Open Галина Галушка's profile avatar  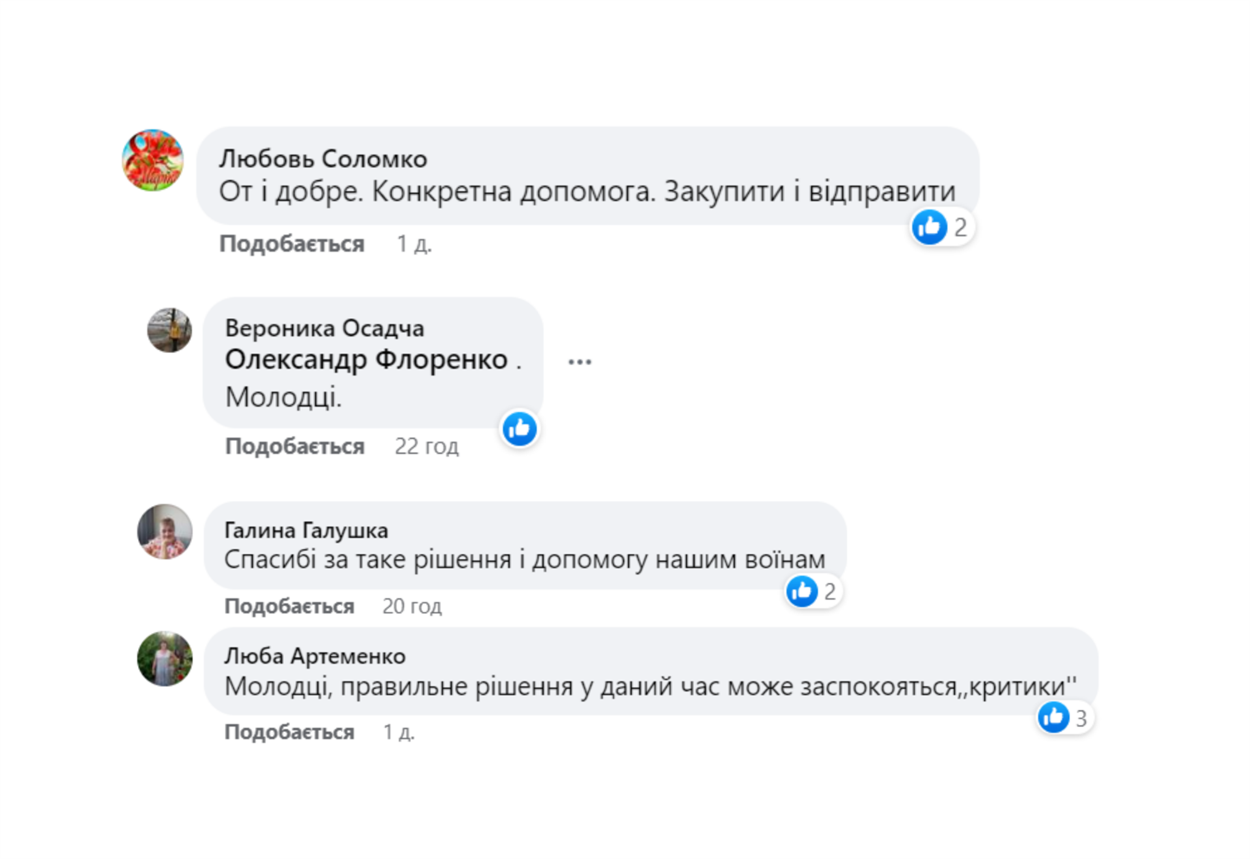pos(165,531)
